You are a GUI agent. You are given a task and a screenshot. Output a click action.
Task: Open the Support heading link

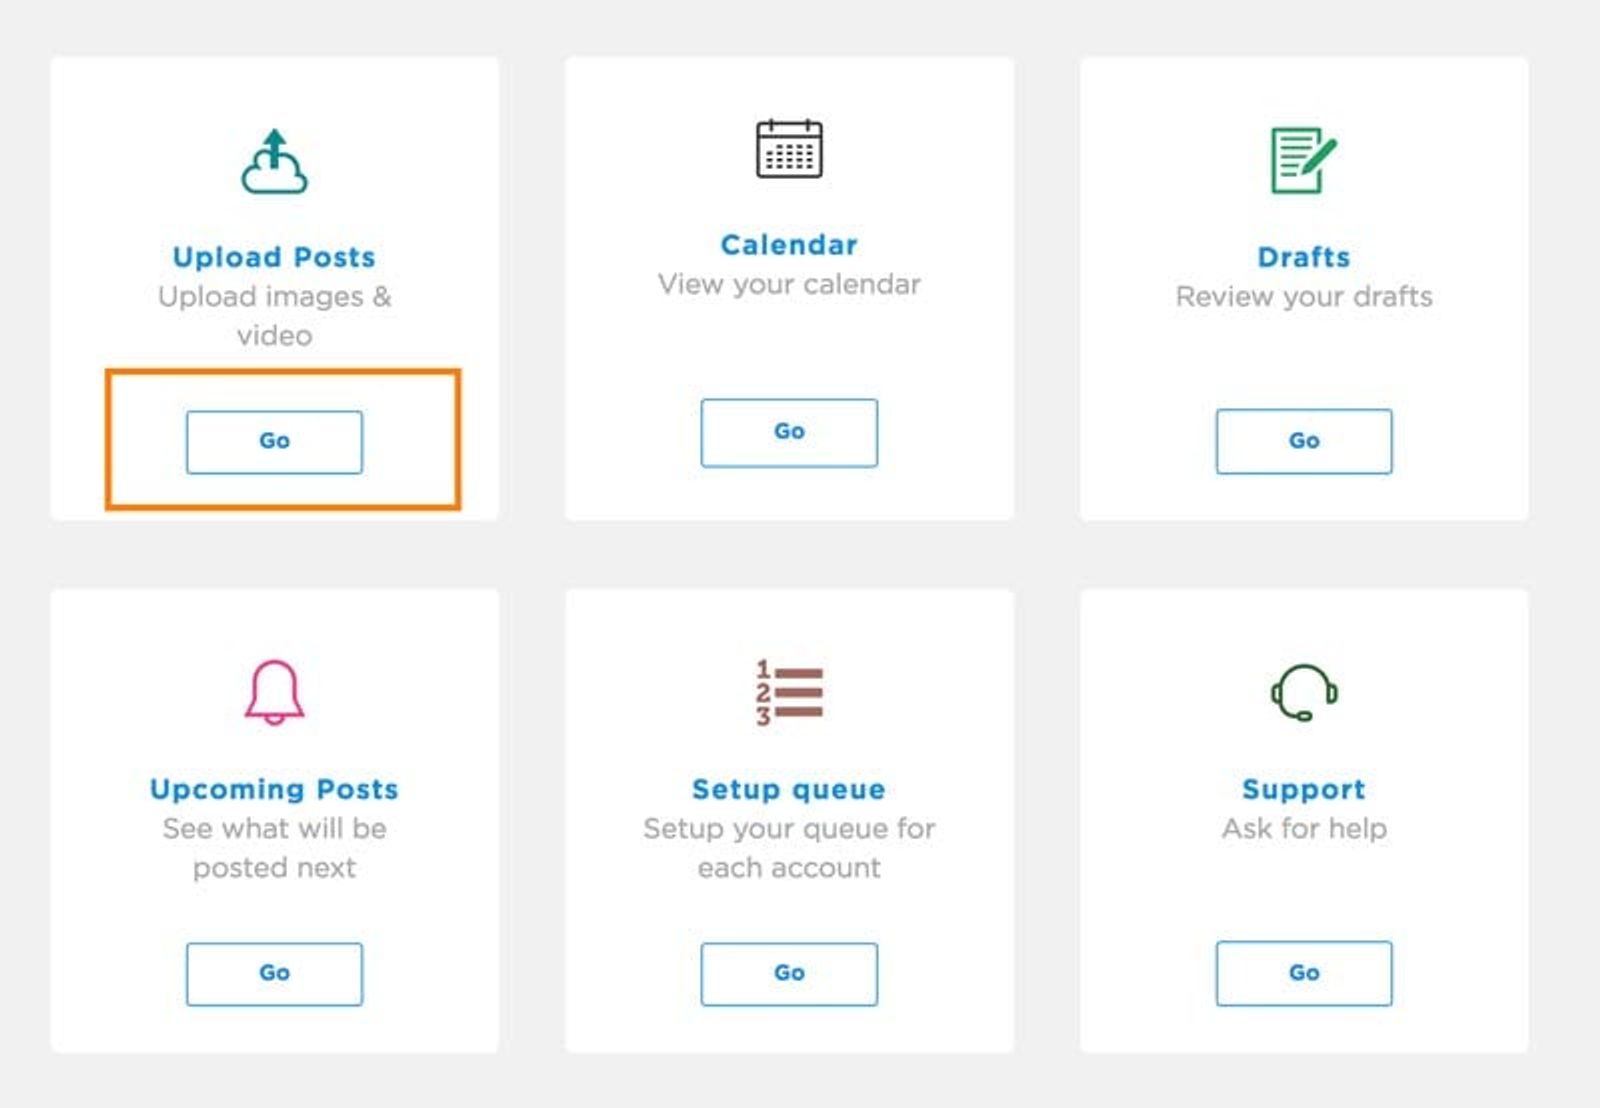coord(1304,789)
